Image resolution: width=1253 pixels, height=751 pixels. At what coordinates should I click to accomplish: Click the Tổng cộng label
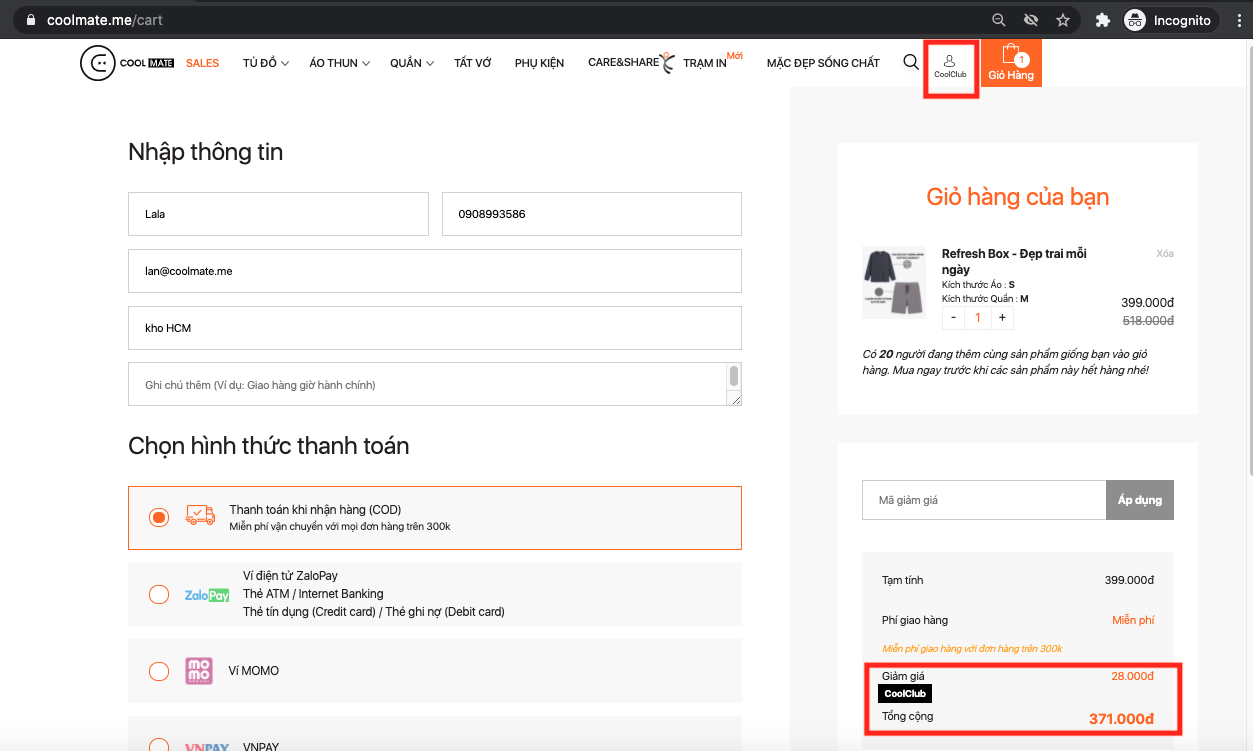click(x=908, y=716)
